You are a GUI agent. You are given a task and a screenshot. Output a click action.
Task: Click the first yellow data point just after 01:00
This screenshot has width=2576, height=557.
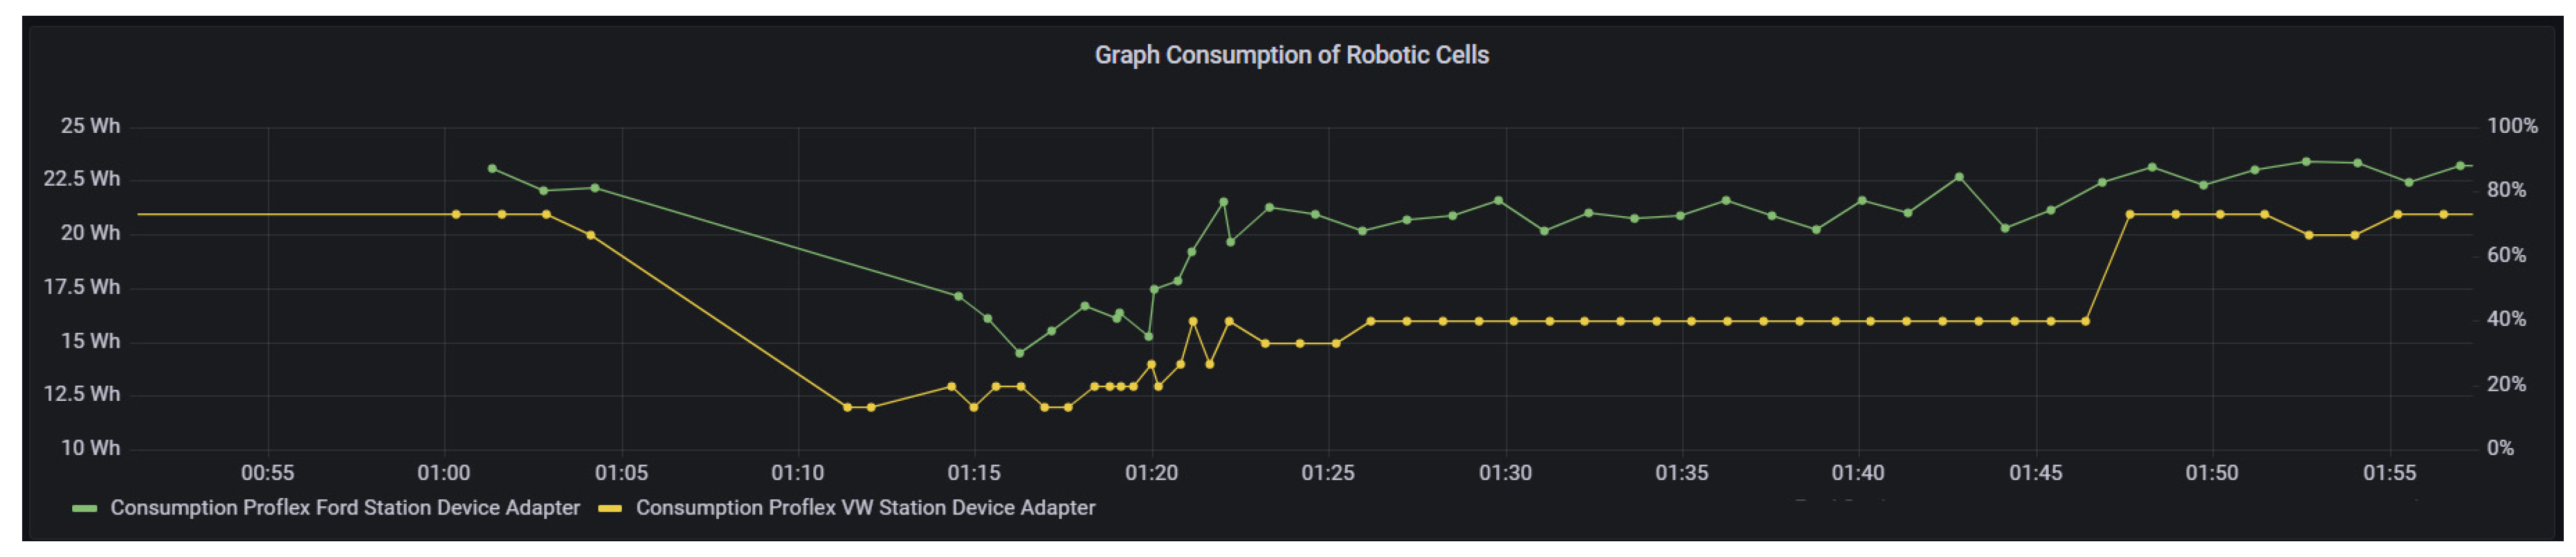[x=456, y=214]
